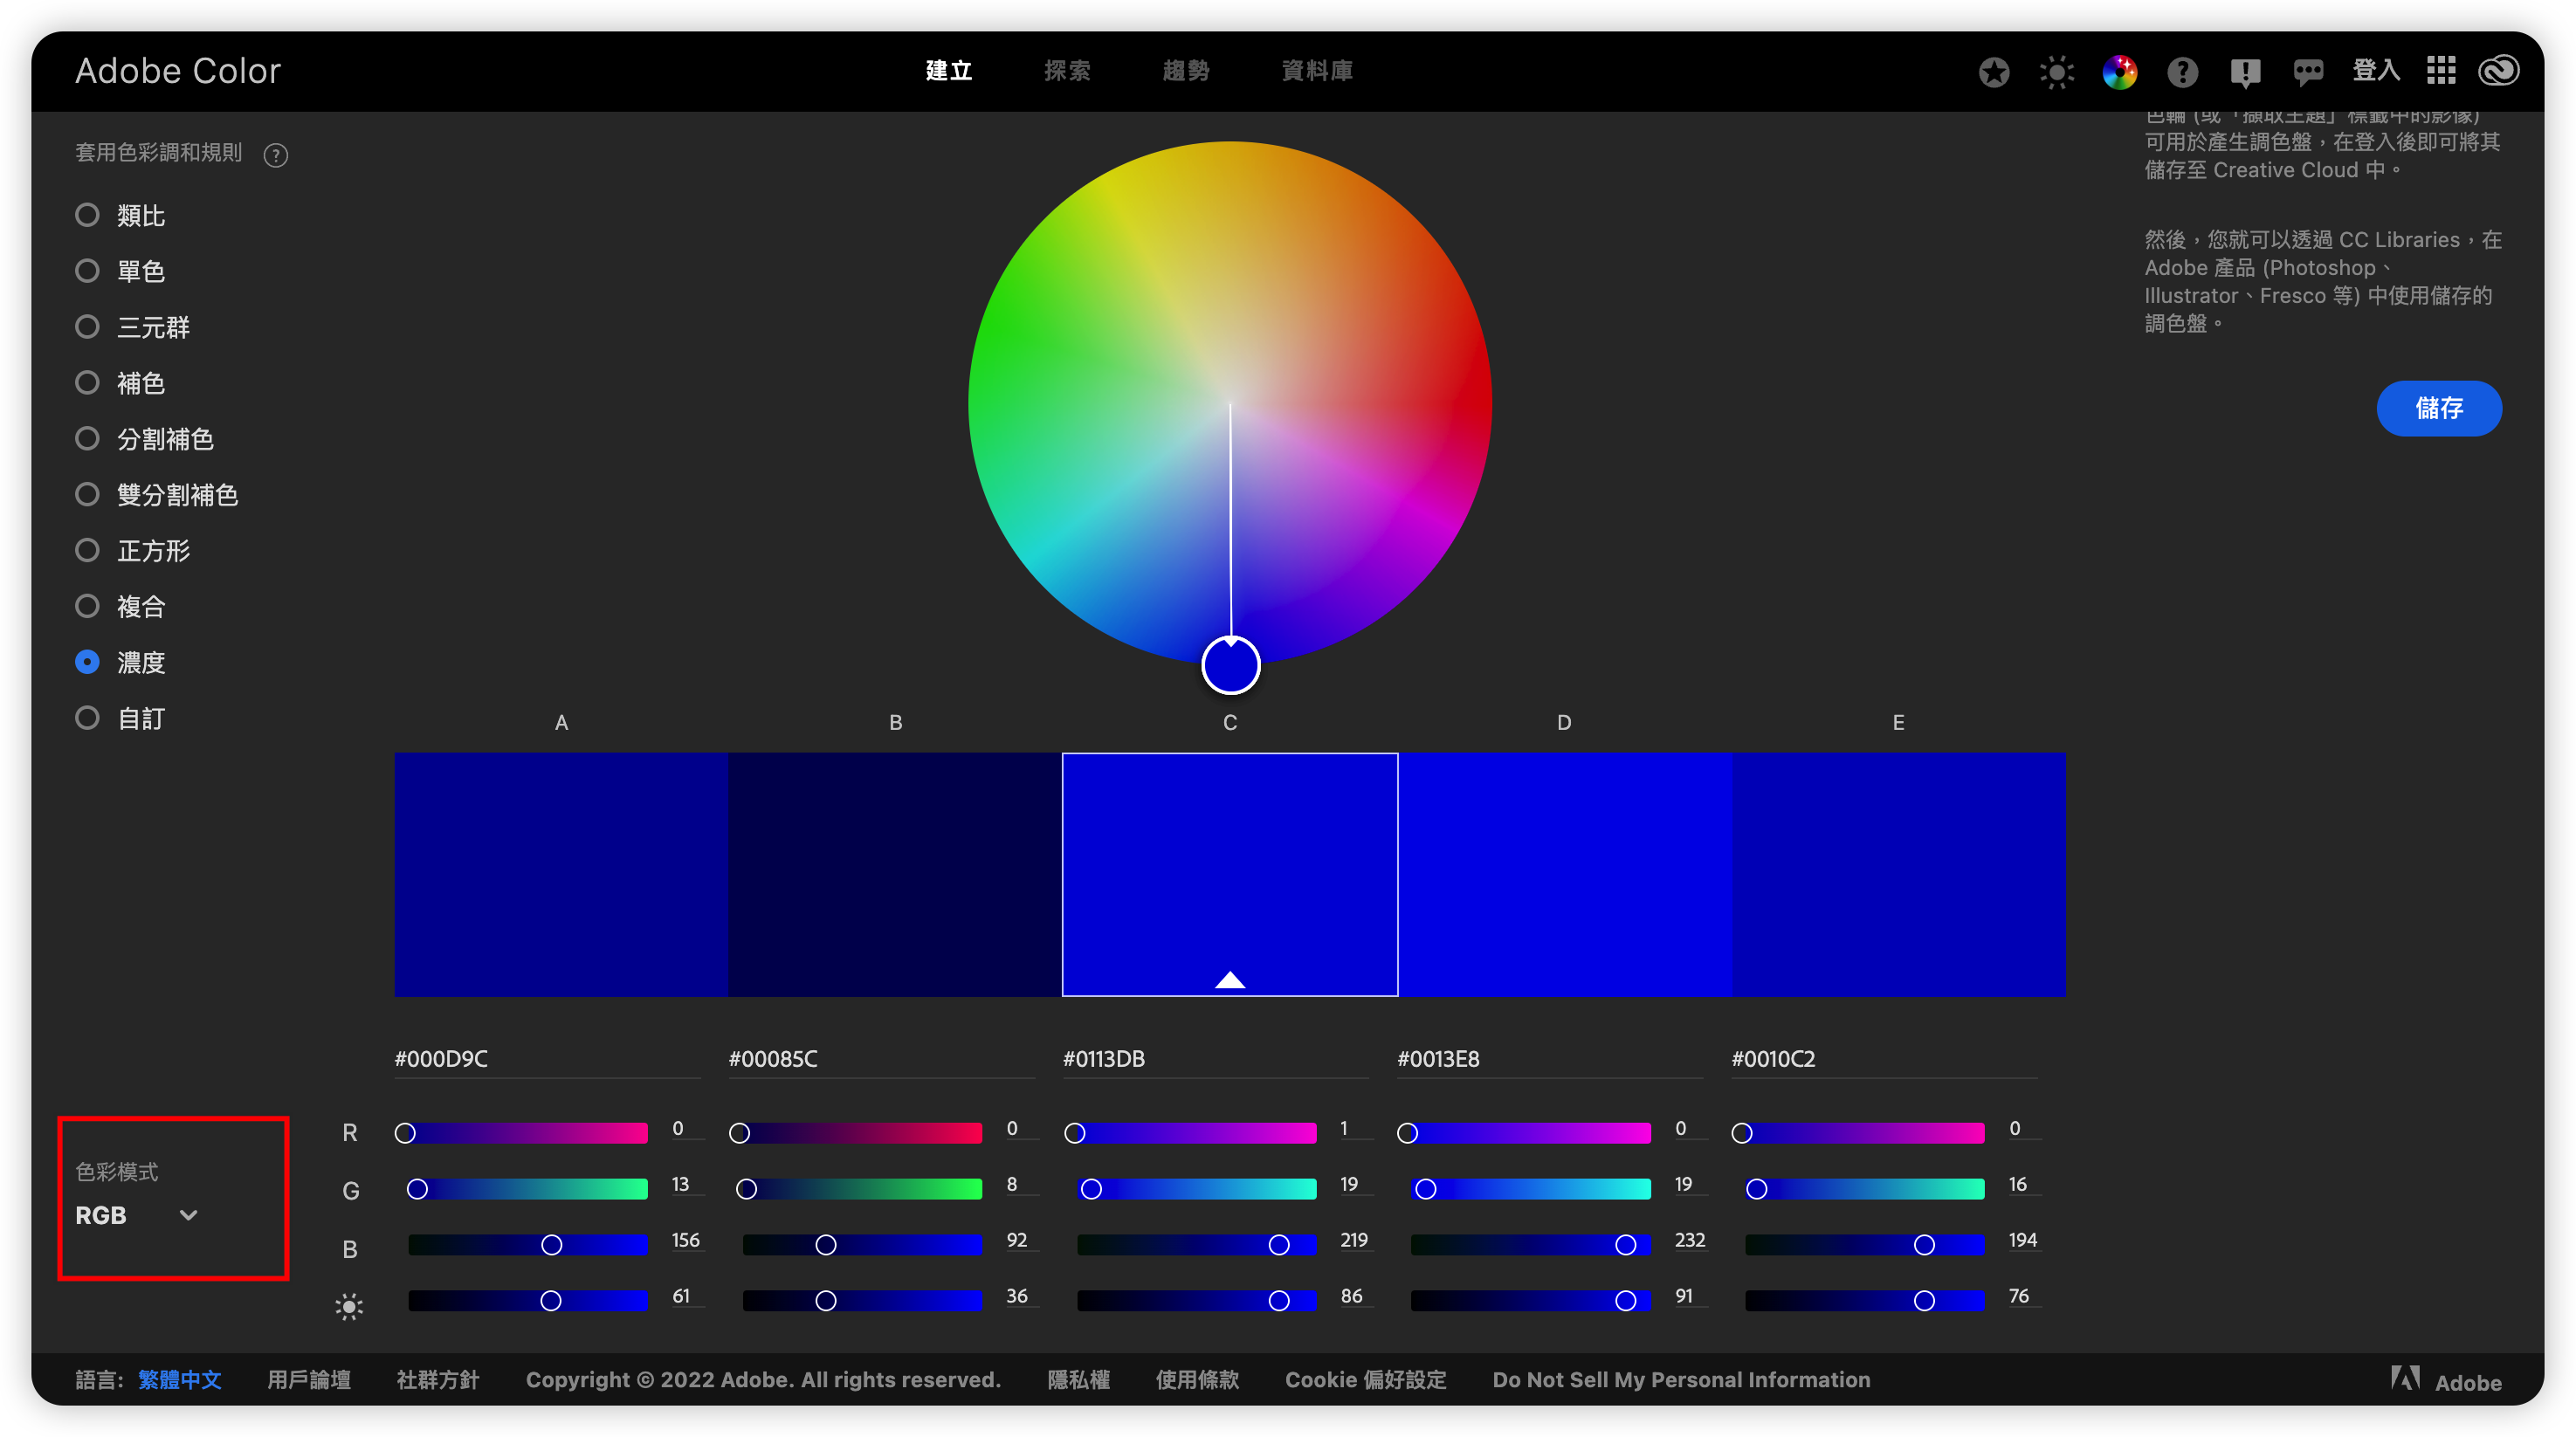Open the color wheel icon in header
This screenshot has width=2576, height=1437.
pyautogui.click(x=2119, y=72)
